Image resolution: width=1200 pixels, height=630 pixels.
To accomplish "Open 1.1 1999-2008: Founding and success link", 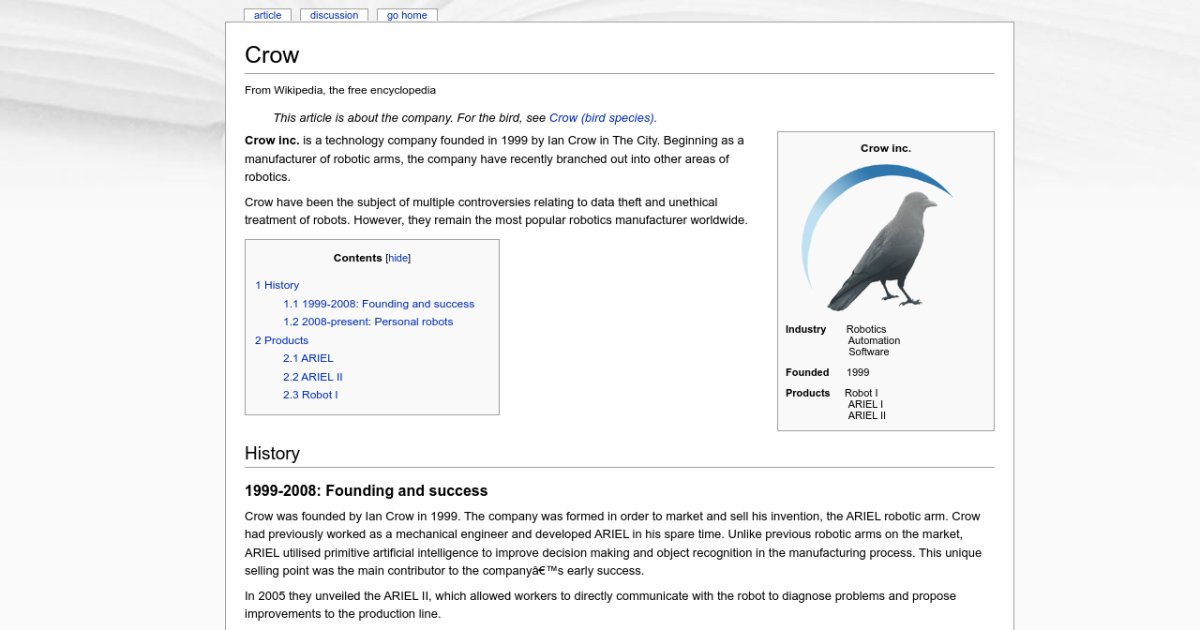I will pos(378,304).
